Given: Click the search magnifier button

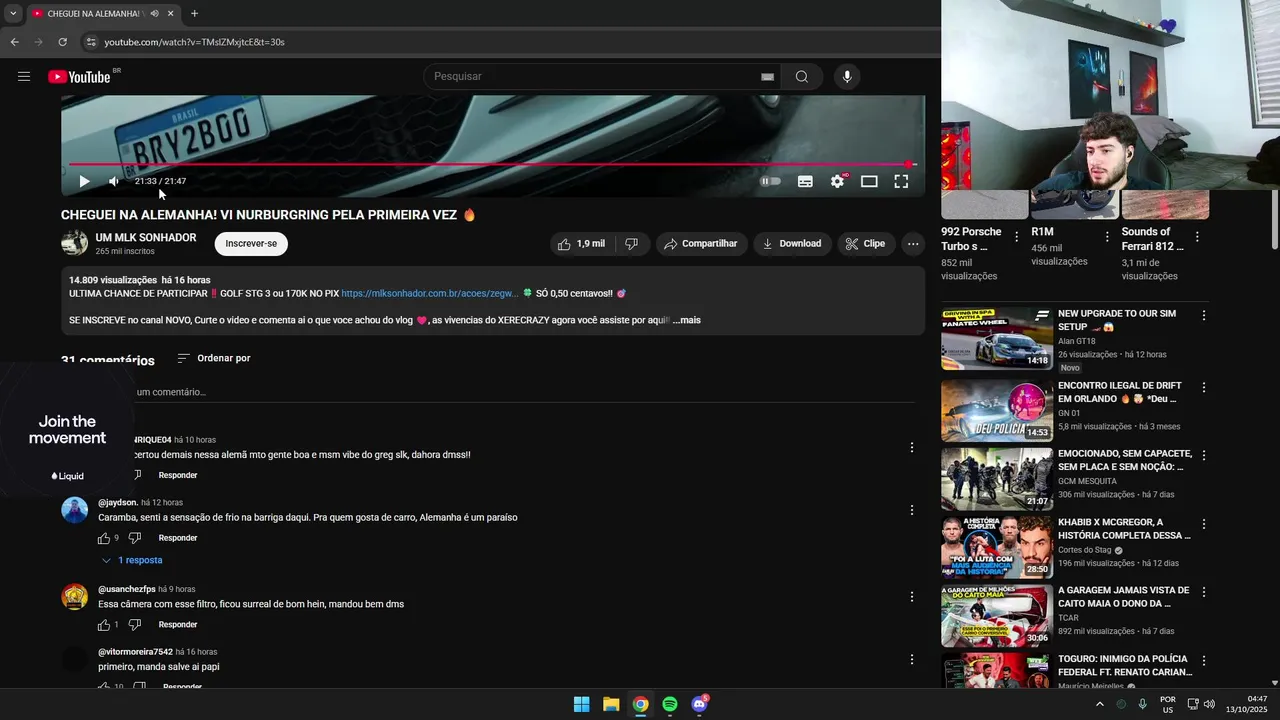Looking at the screenshot, I should (x=802, y=77).
